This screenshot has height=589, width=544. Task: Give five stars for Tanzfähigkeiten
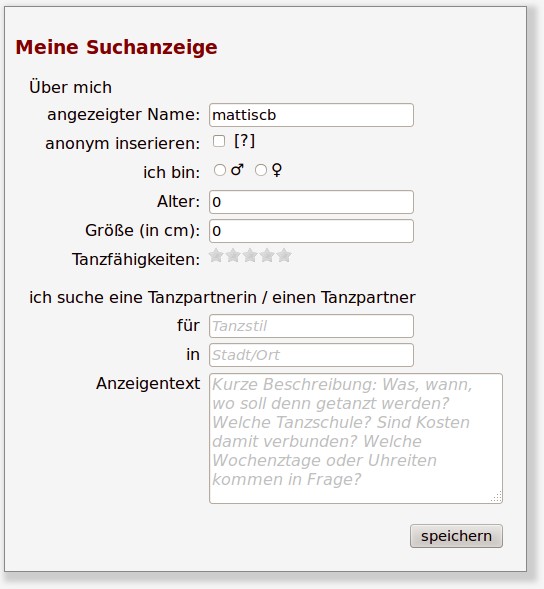coord(284,255)
